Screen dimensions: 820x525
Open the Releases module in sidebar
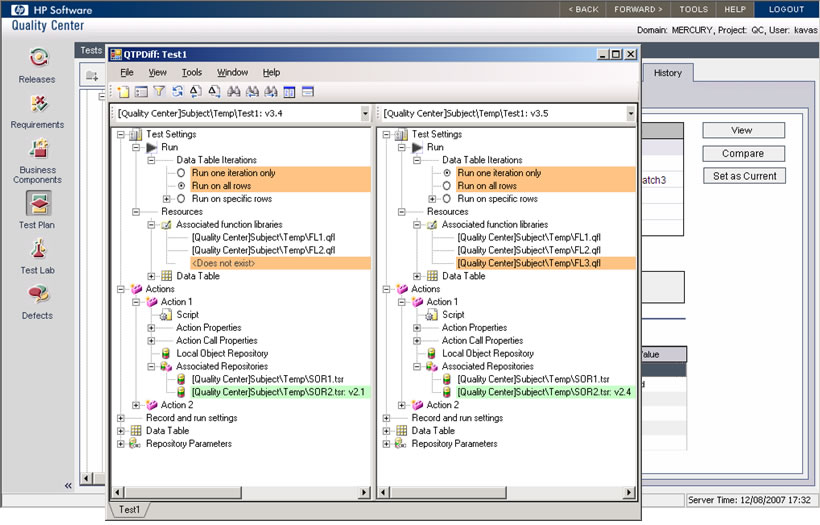coord(37,65)
